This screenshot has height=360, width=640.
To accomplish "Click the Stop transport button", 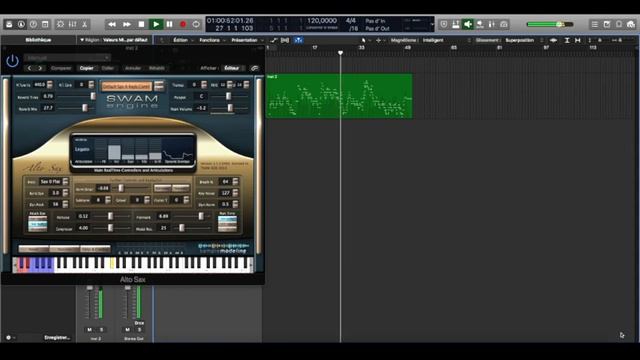I will 141,24.
